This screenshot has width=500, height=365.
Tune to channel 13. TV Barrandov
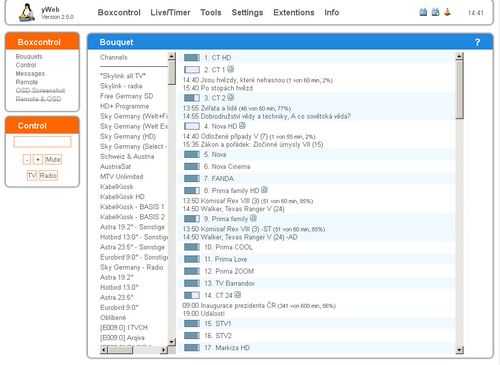click(x=229, y=283)
